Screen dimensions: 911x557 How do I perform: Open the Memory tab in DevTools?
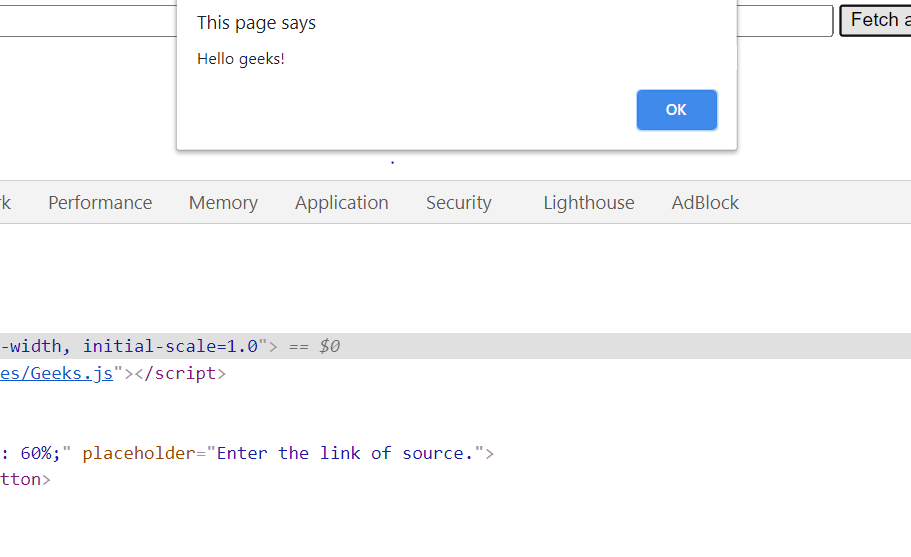[x=223, y=203]
